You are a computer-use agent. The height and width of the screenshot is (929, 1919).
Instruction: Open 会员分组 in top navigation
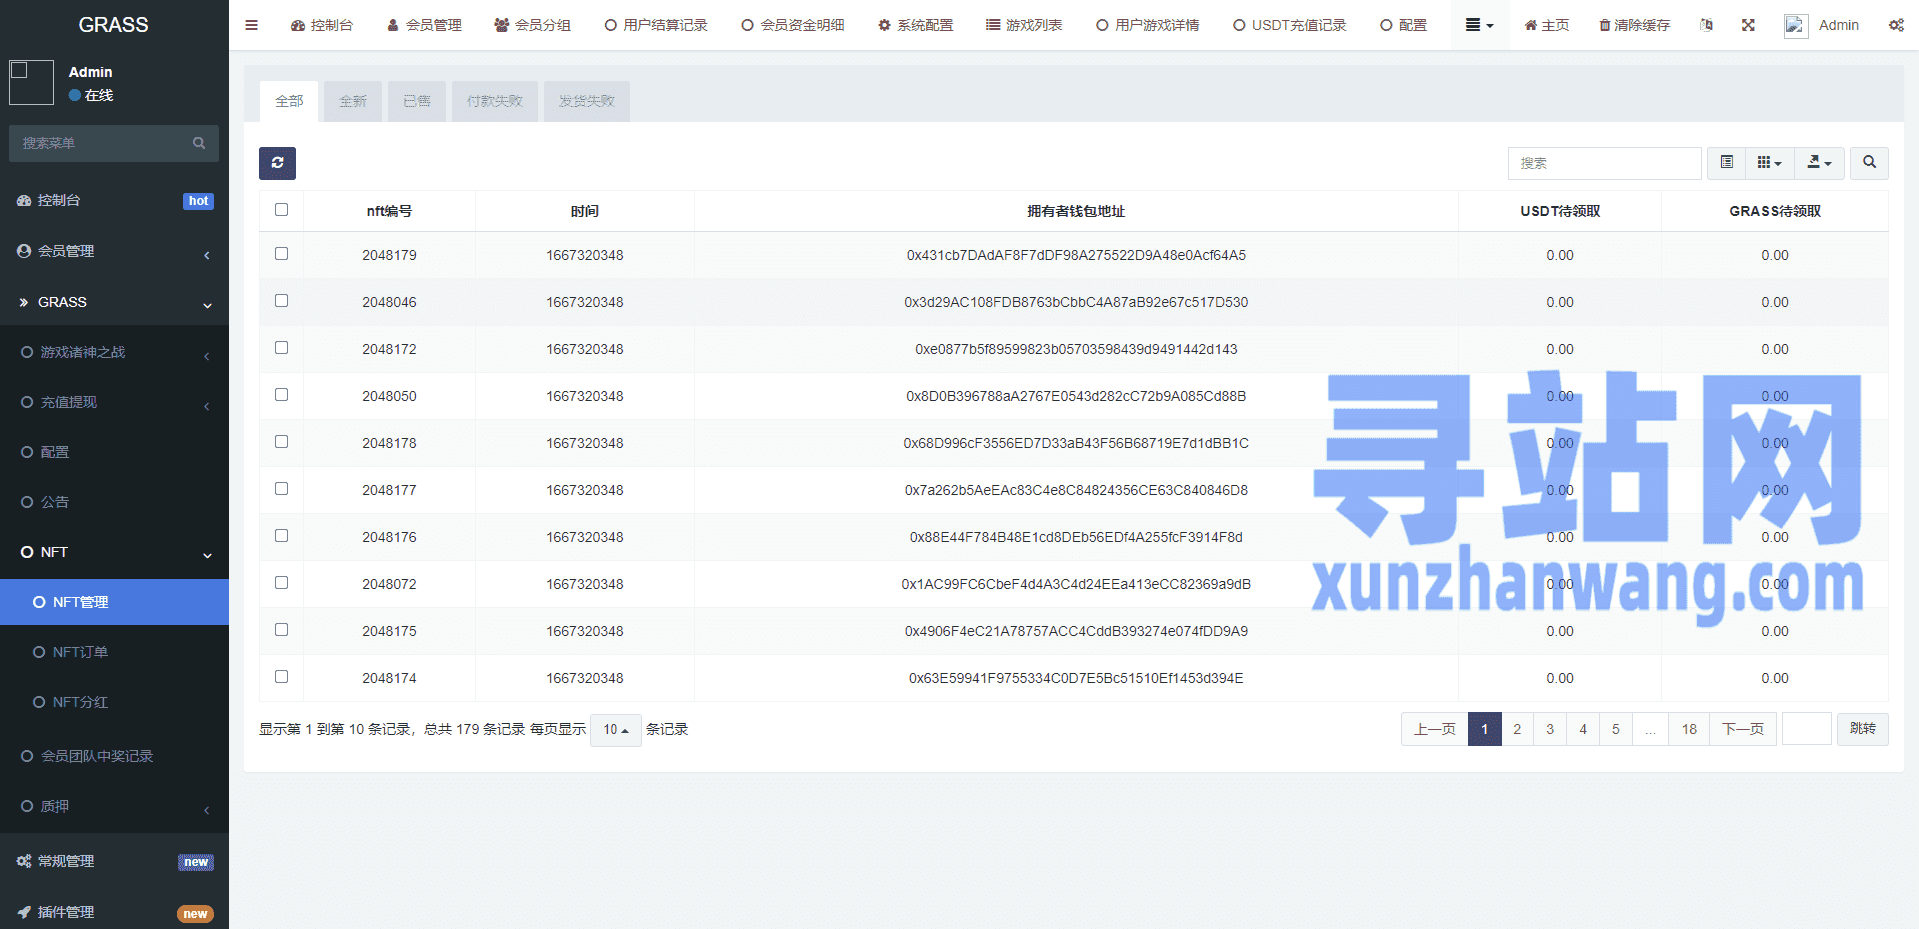click(532, 25)
